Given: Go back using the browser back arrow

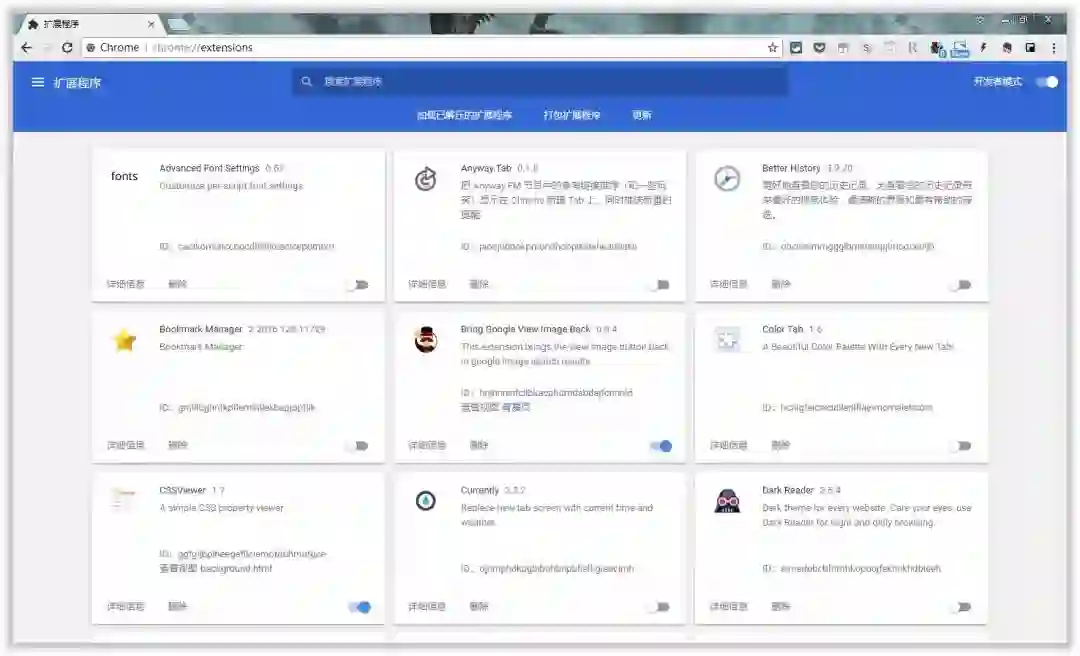Looking at the screenshot, I should [x=26, y=48].
